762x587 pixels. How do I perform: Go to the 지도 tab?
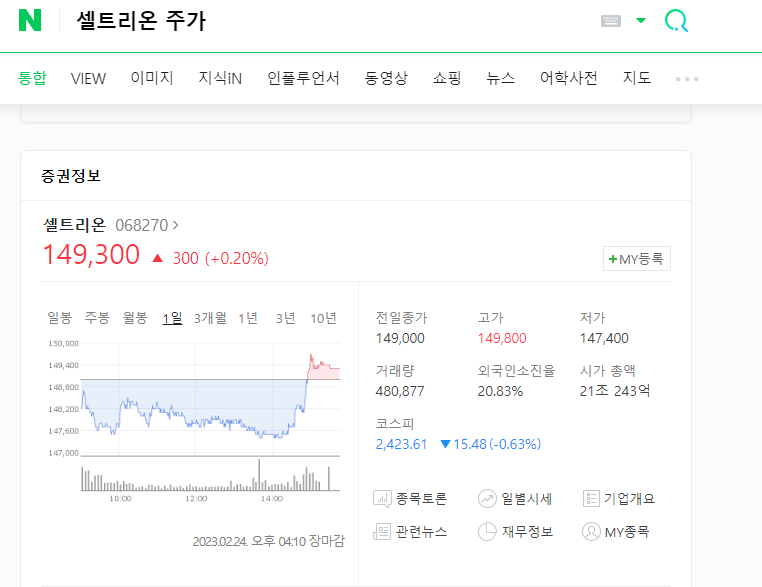(637, 78)
